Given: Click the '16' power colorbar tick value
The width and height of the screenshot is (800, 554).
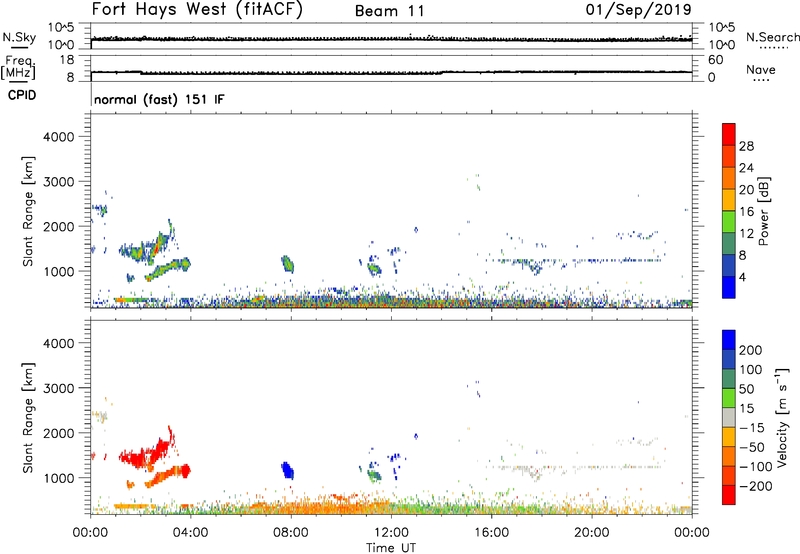Looking at the screenshot, I should point(746,212).
